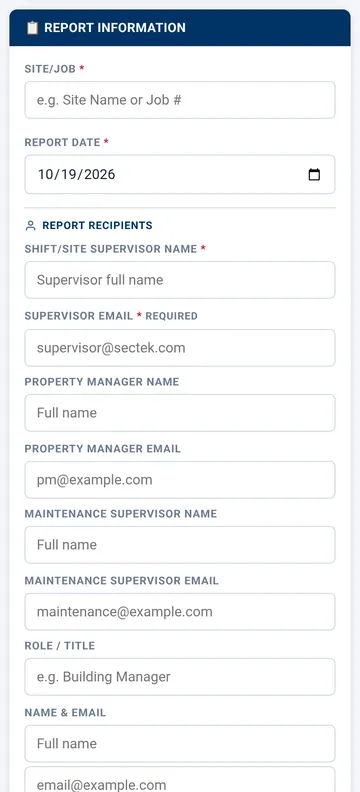The width and height of the screenshot is (360, 792).
Task: Focus the supervisor@sectek.com email field
Action: 180,348
